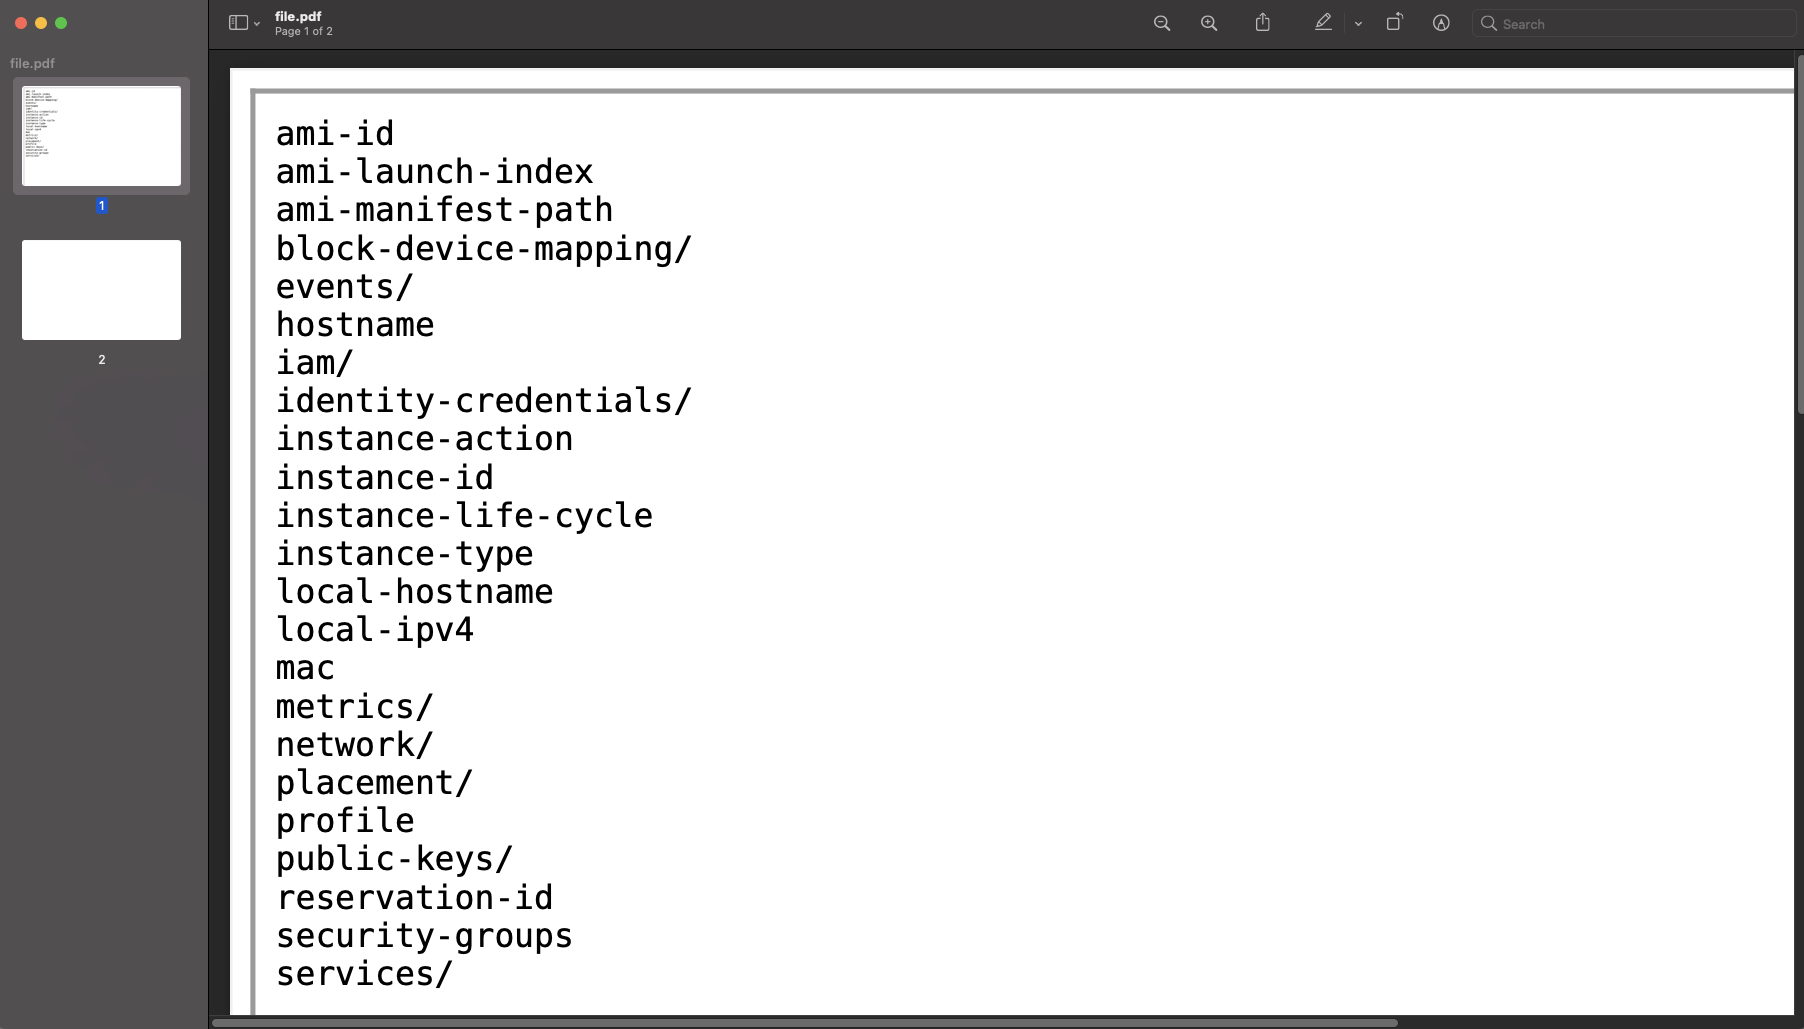1804x1029 pixels.
Task: Enter full screen with the green button
Action: tap(61, 22)
